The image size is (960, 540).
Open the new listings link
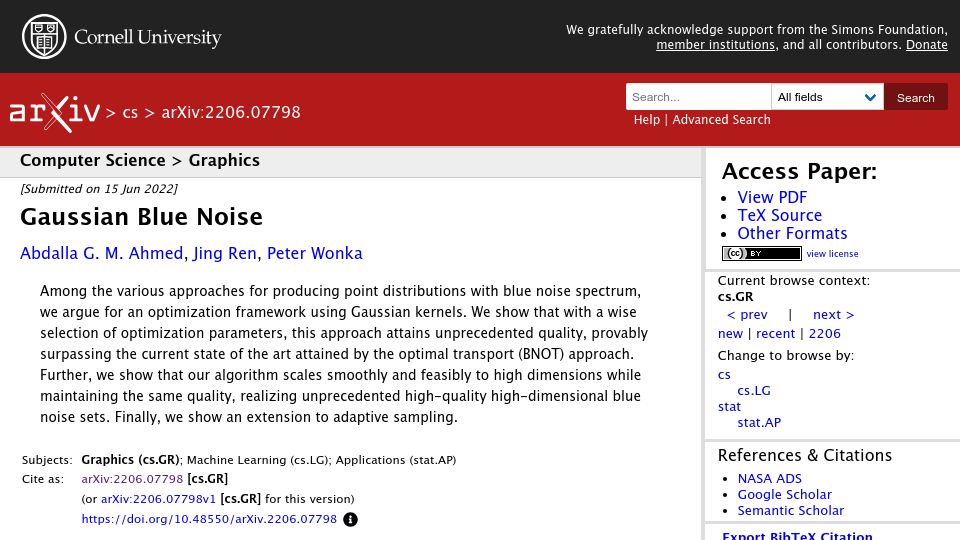click(730, 334)
